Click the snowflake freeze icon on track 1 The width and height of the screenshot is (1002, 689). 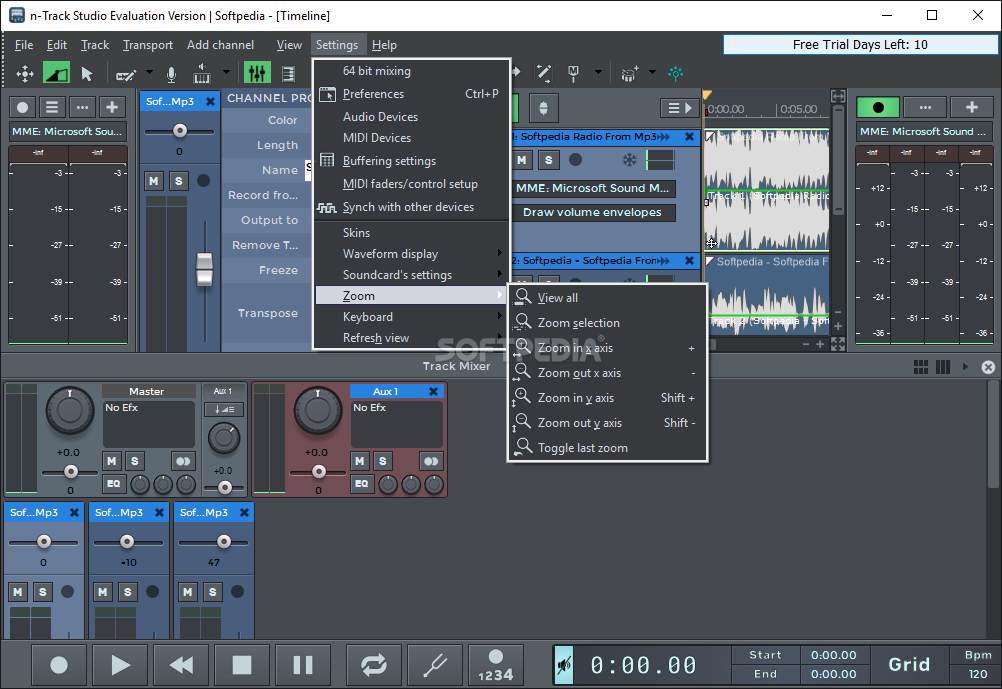coord(629,160)
